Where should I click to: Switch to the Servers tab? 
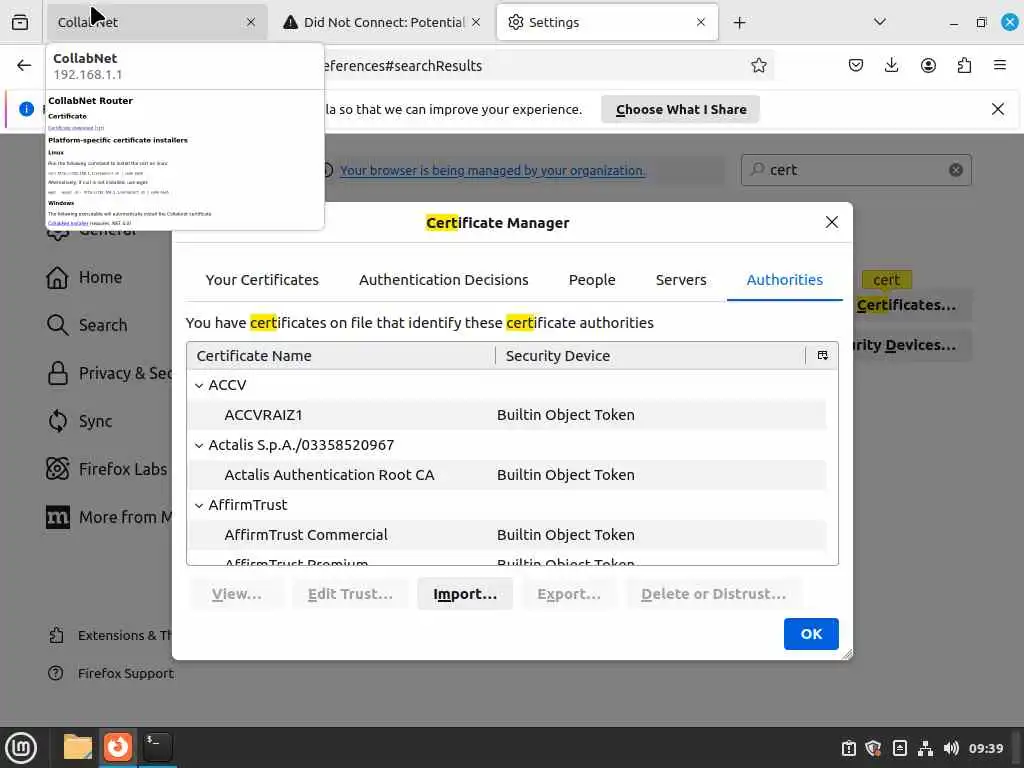(680, 280)
